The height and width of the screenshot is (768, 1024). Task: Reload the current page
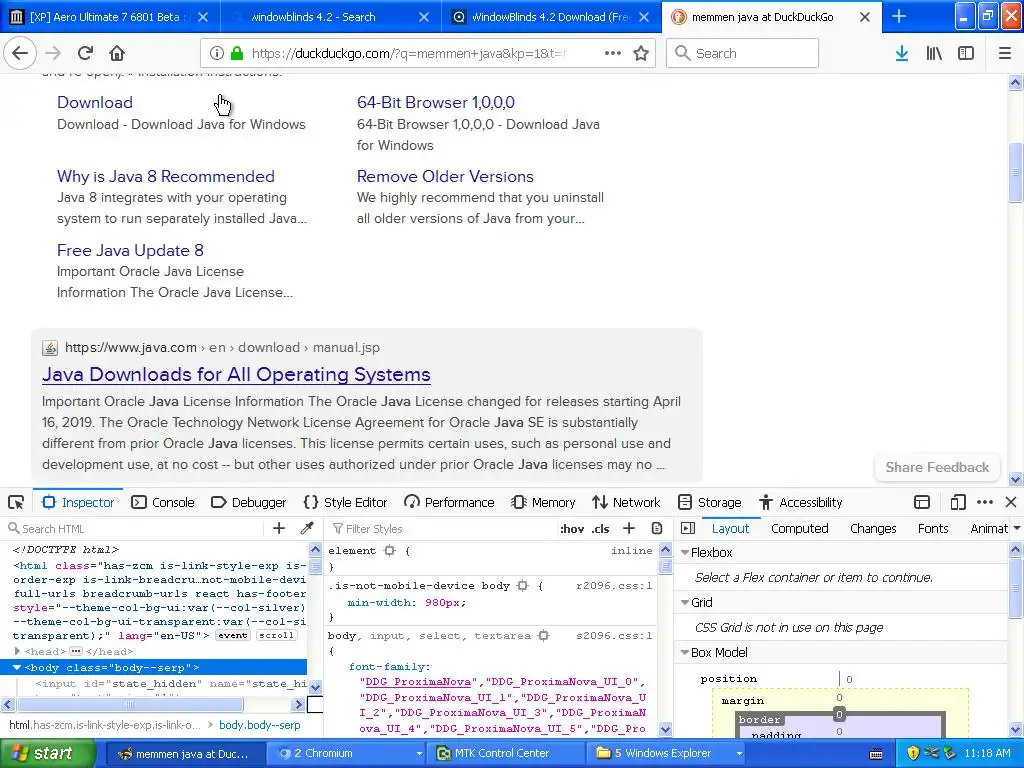click(x=85, y=54)
